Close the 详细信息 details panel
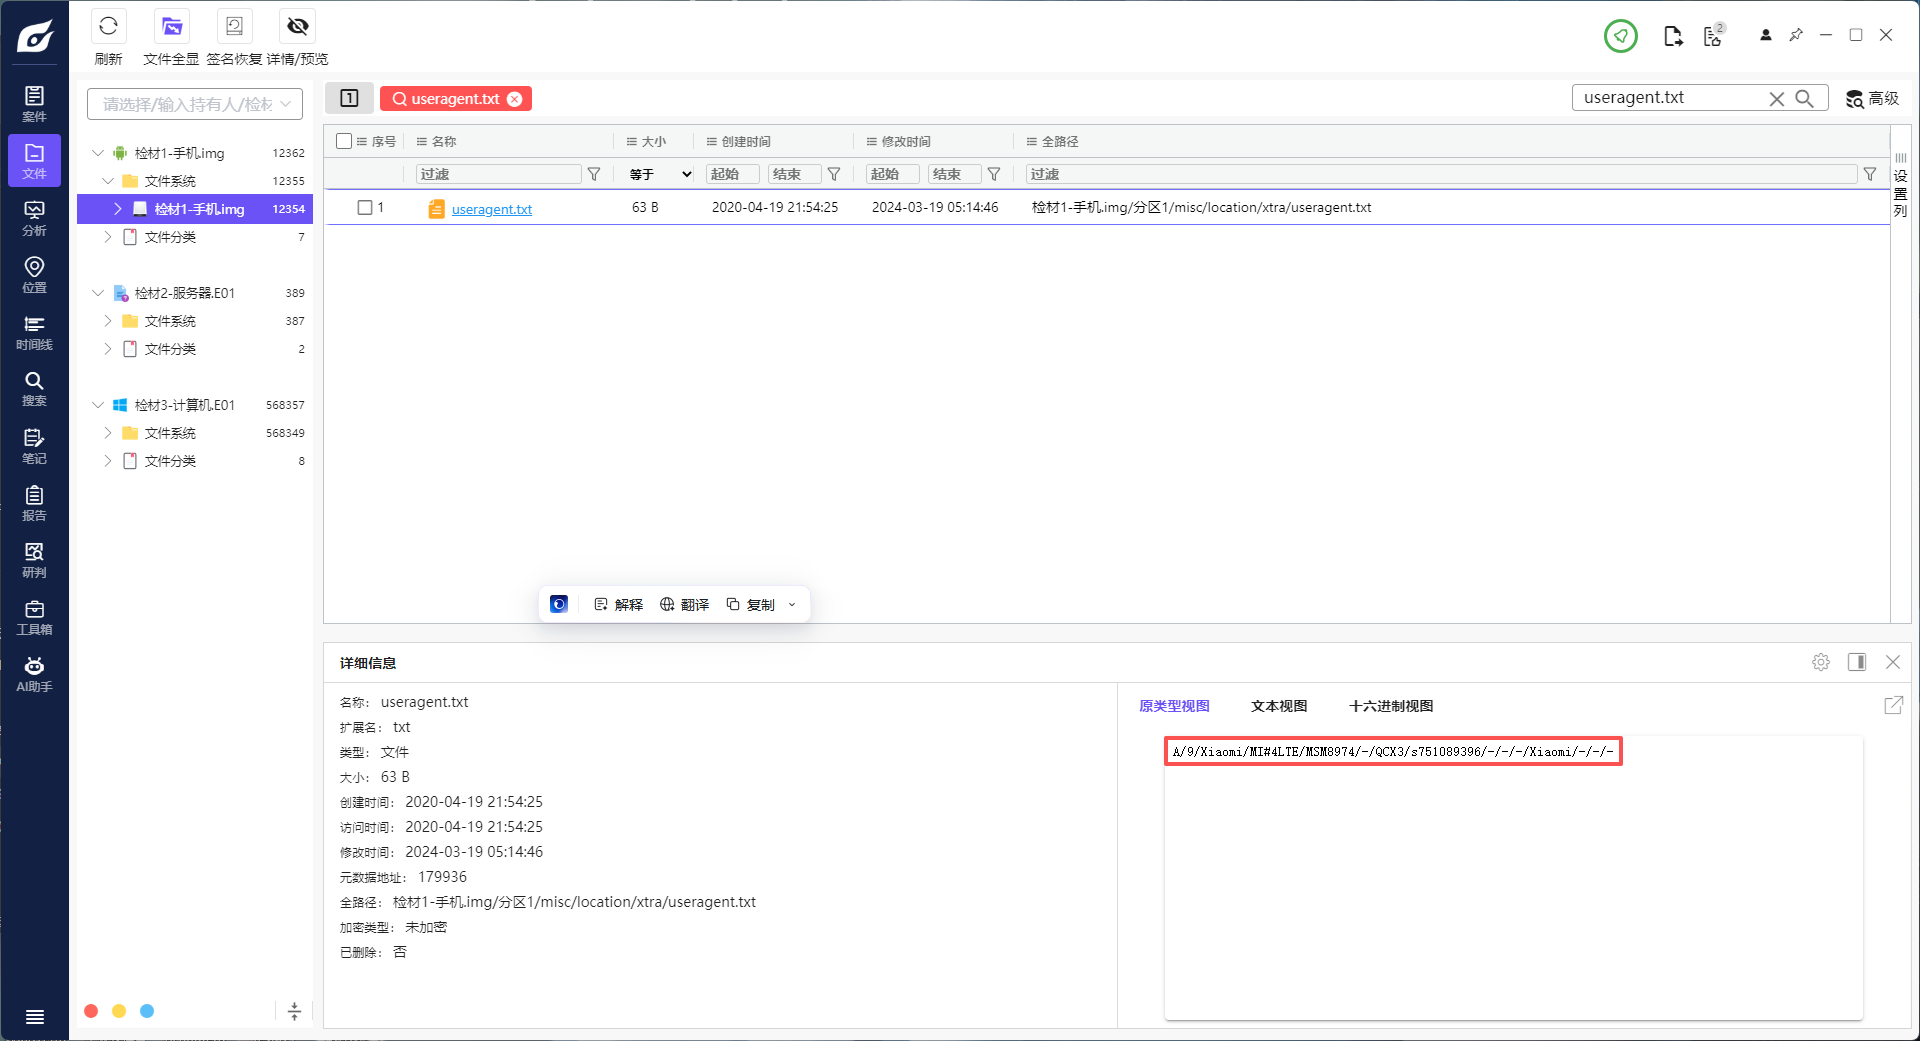The width and height of the screenshot is (1920, 1041). (1893, 662)
